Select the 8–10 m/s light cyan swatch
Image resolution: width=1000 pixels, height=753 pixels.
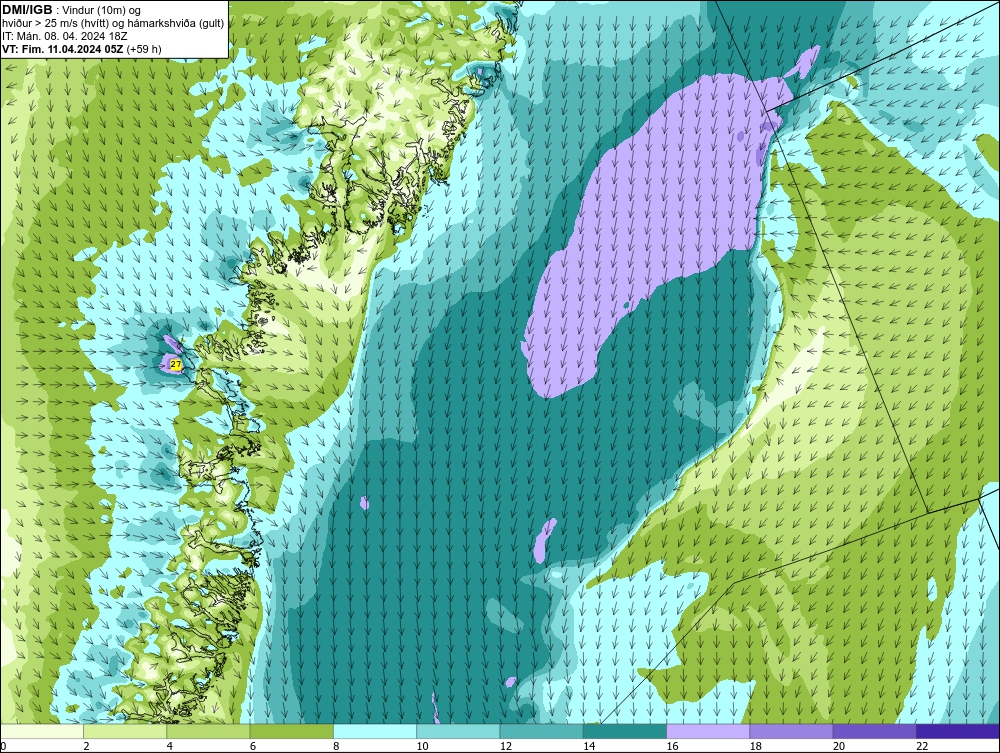click(x=375, y=731)
